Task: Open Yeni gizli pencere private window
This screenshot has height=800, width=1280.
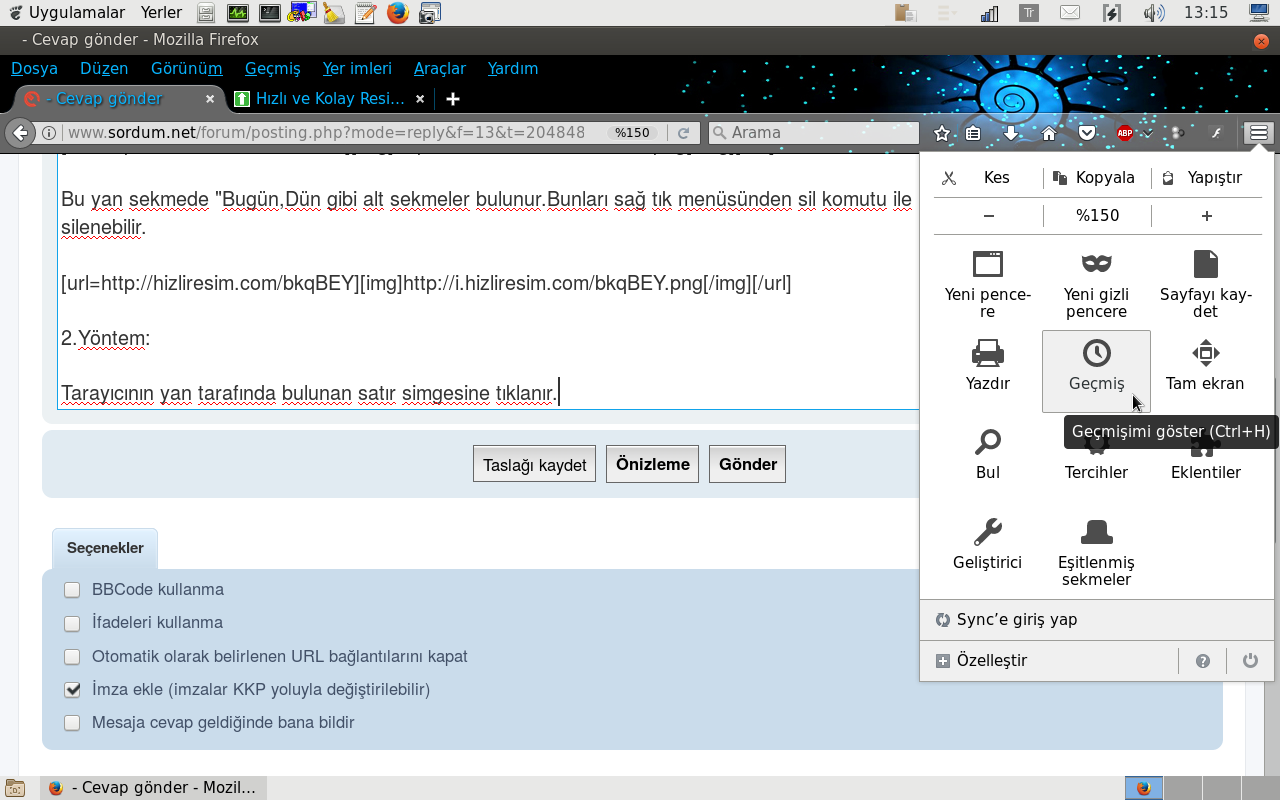Action: tap(1096, 284)
